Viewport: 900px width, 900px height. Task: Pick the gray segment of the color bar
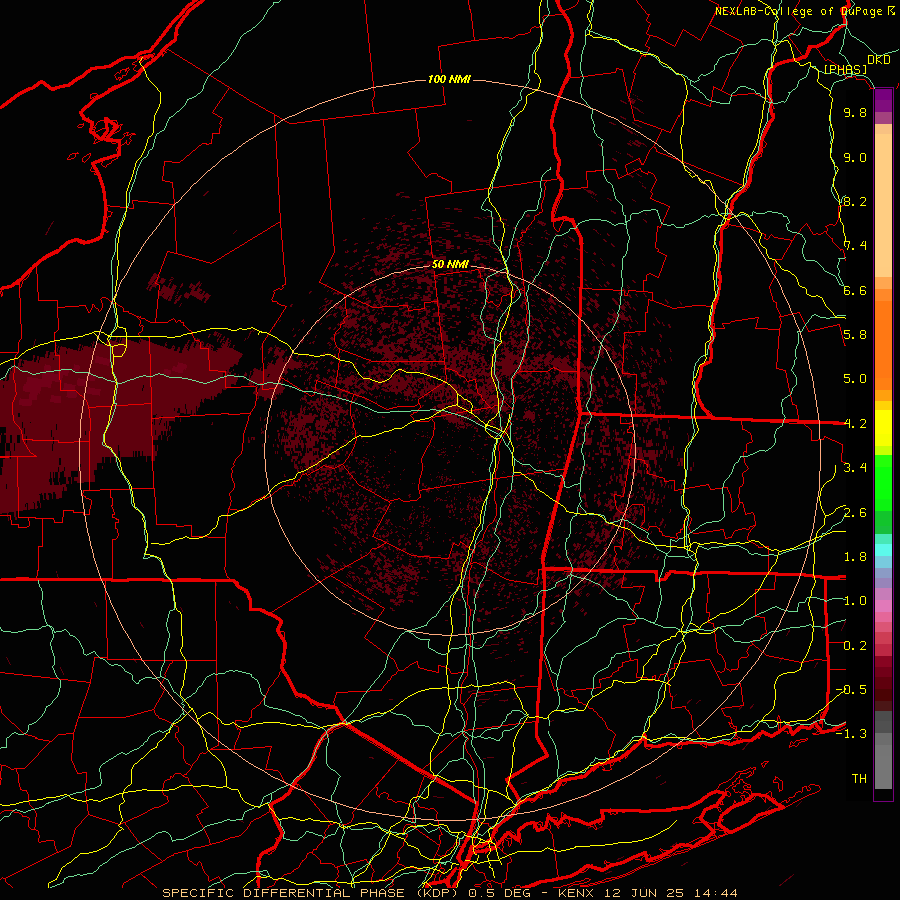(x=883, y=749)
